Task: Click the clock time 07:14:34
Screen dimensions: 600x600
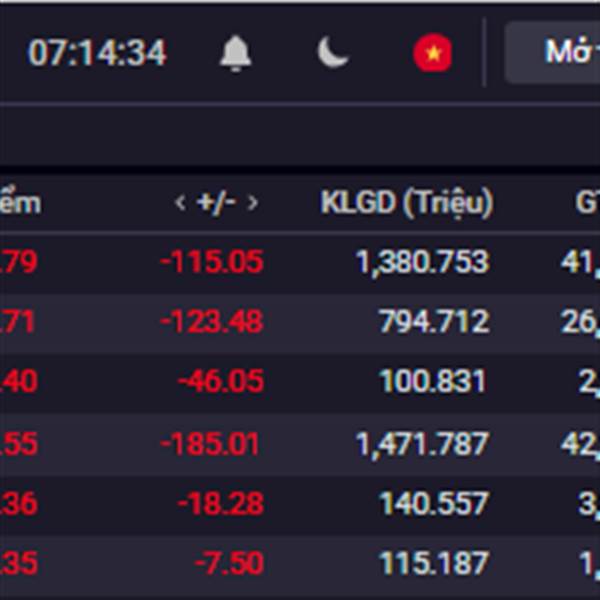Action: click(x=97, y=53)
